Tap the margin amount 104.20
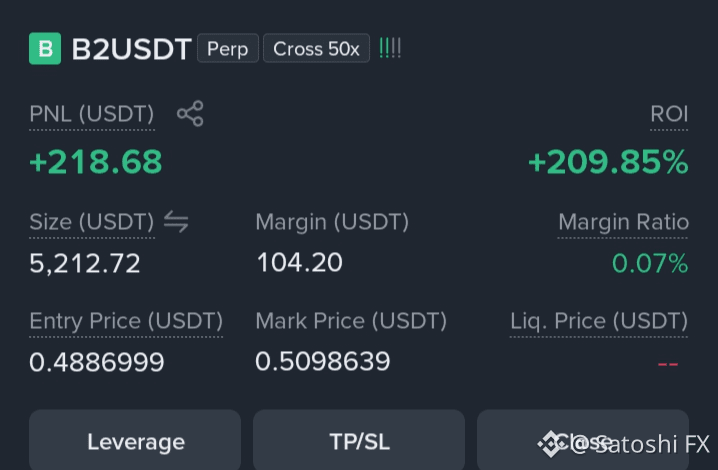This screenshot has height=470, width=718. [x=299, y=262]
